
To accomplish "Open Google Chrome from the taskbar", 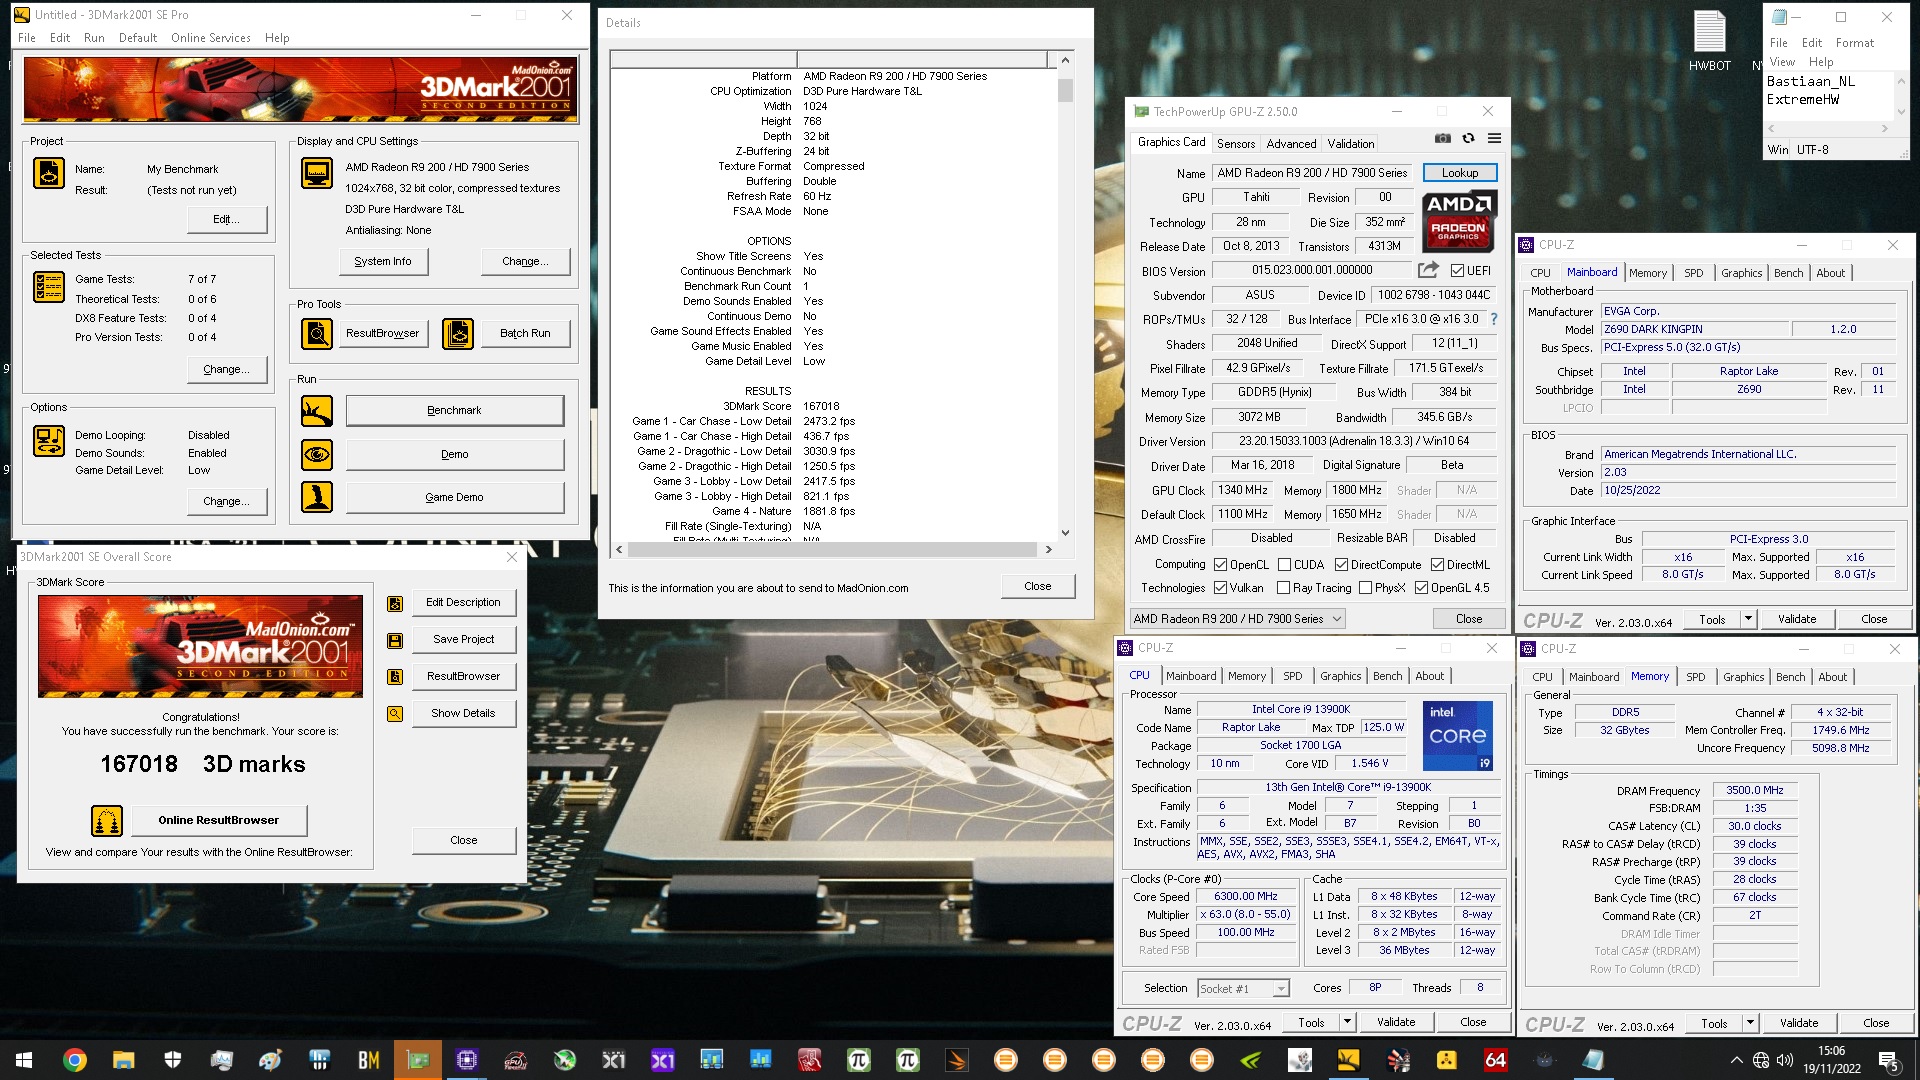I will tap(74, 1060).
